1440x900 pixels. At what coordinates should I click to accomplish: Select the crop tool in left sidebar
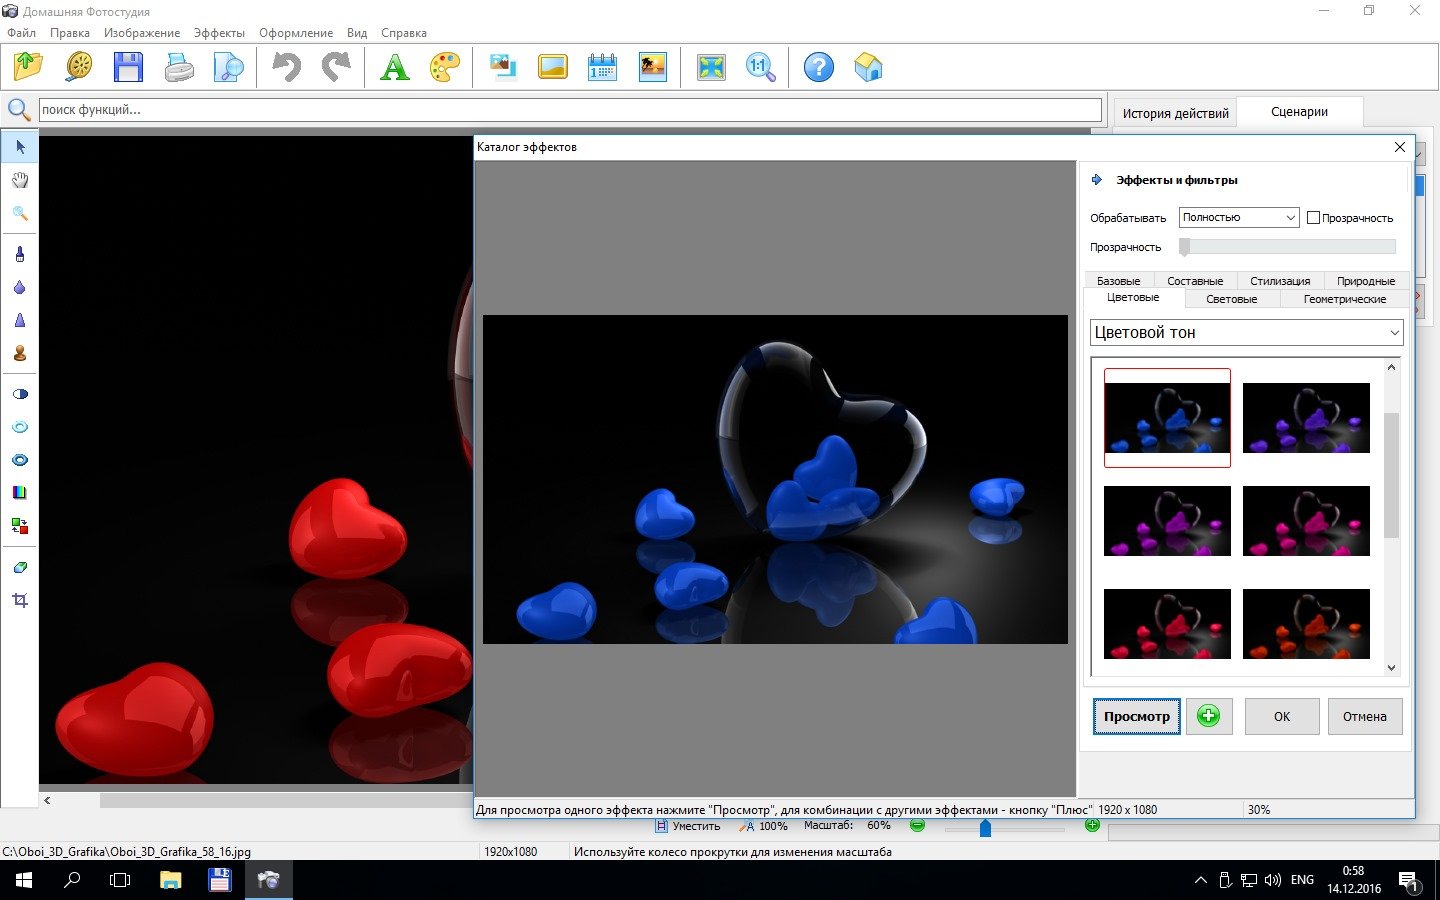[20, 600]
